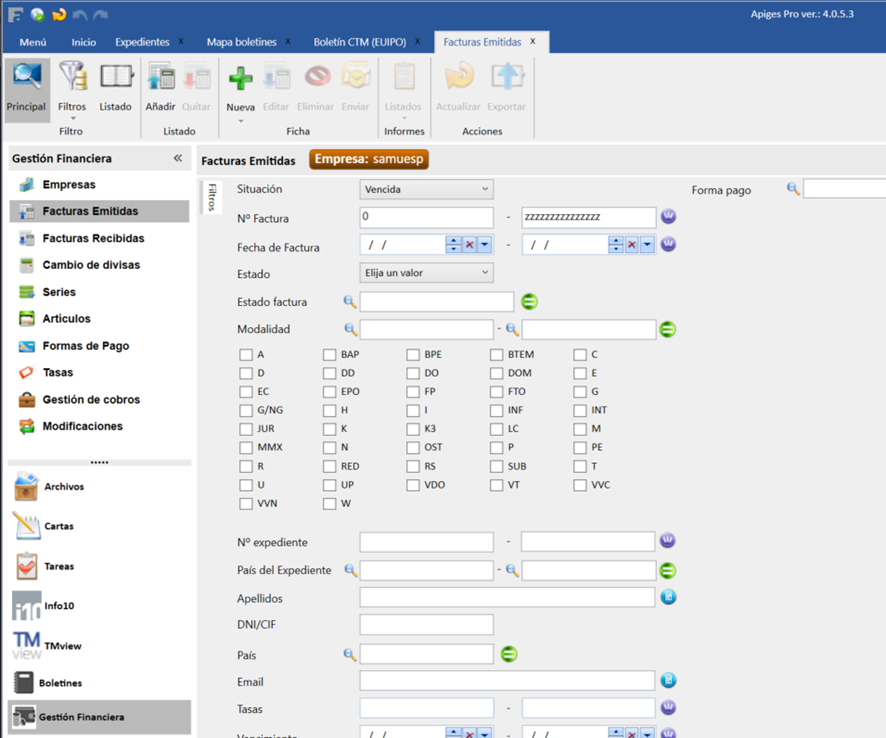Open the Situación dropdown showing Vencida
This screenshot has height=738, width=886.
pos(426,189)
